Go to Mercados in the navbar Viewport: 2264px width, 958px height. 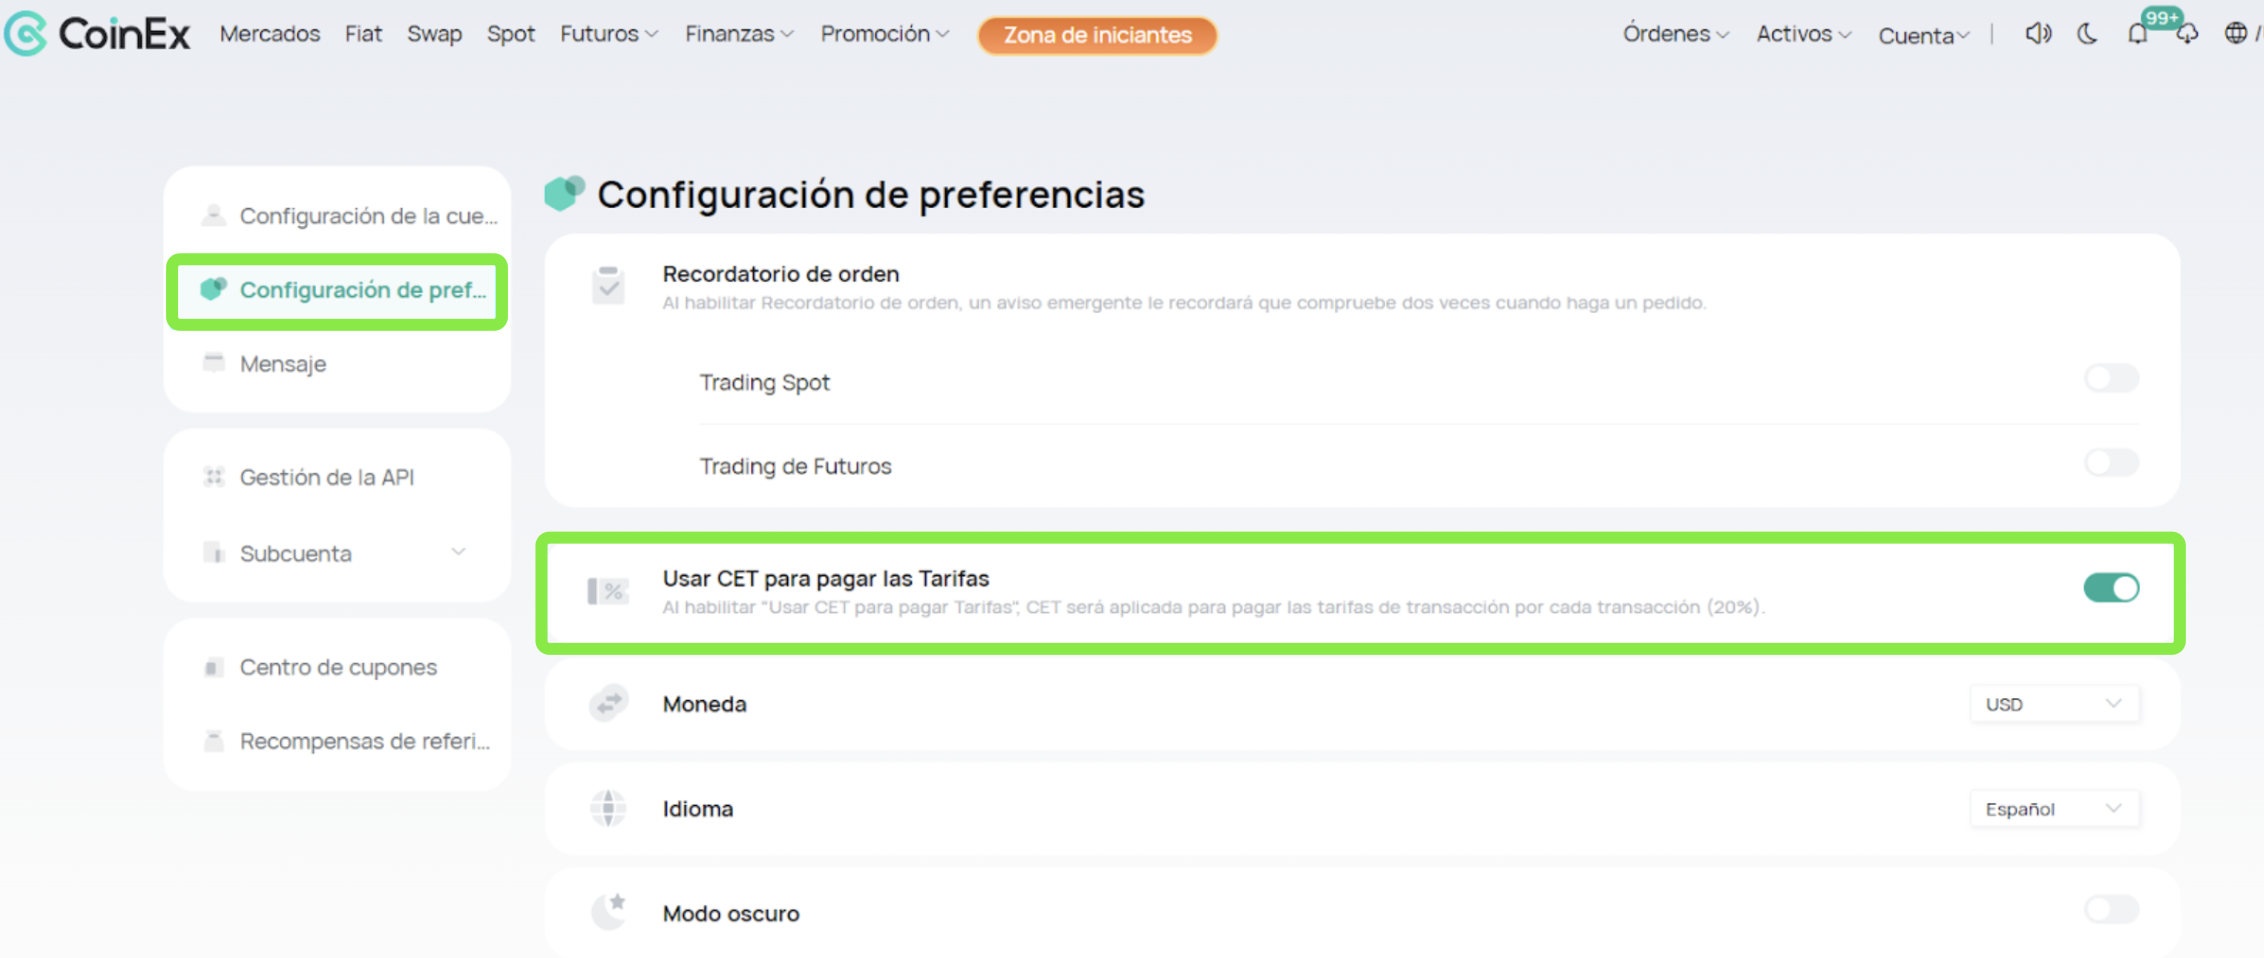pyautogui.click(x=270, y=34)
